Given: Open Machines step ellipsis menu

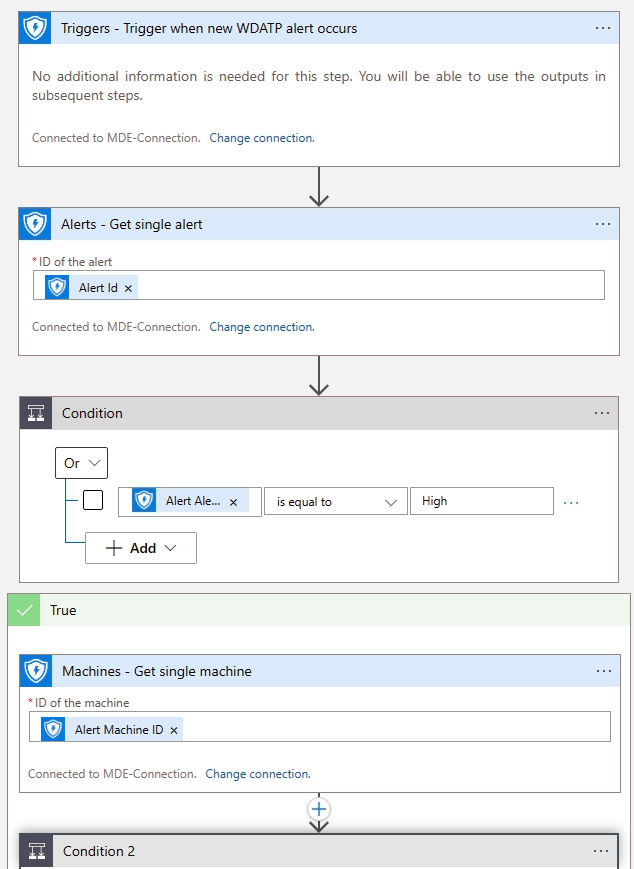Looking at the screenshot, I should tap(602, 671).
